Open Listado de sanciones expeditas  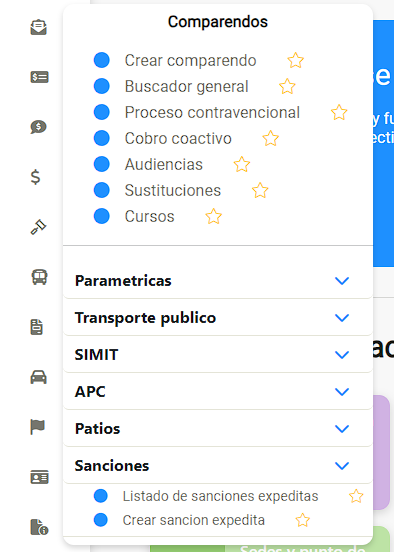220,496
